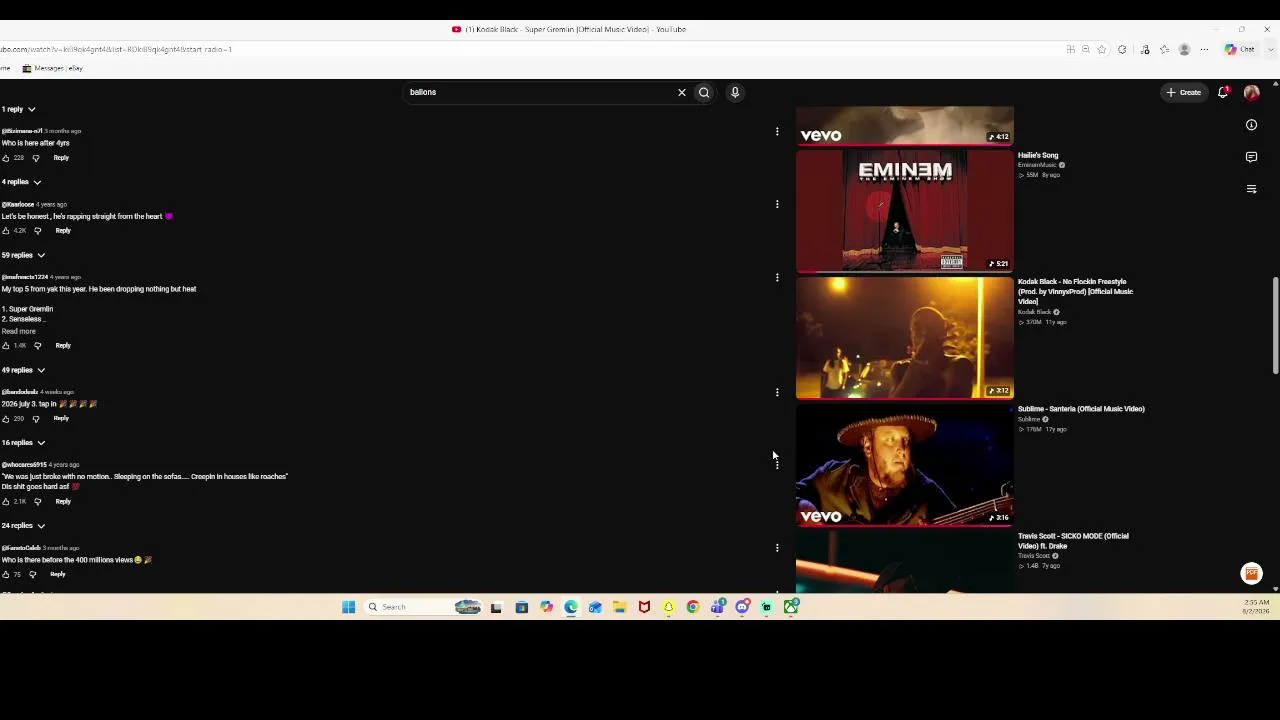This screenshot has height=720, width=1280.
Task: Open File Explorer from the taskbar
Action: pyautogui.click(x=620, y=607)
